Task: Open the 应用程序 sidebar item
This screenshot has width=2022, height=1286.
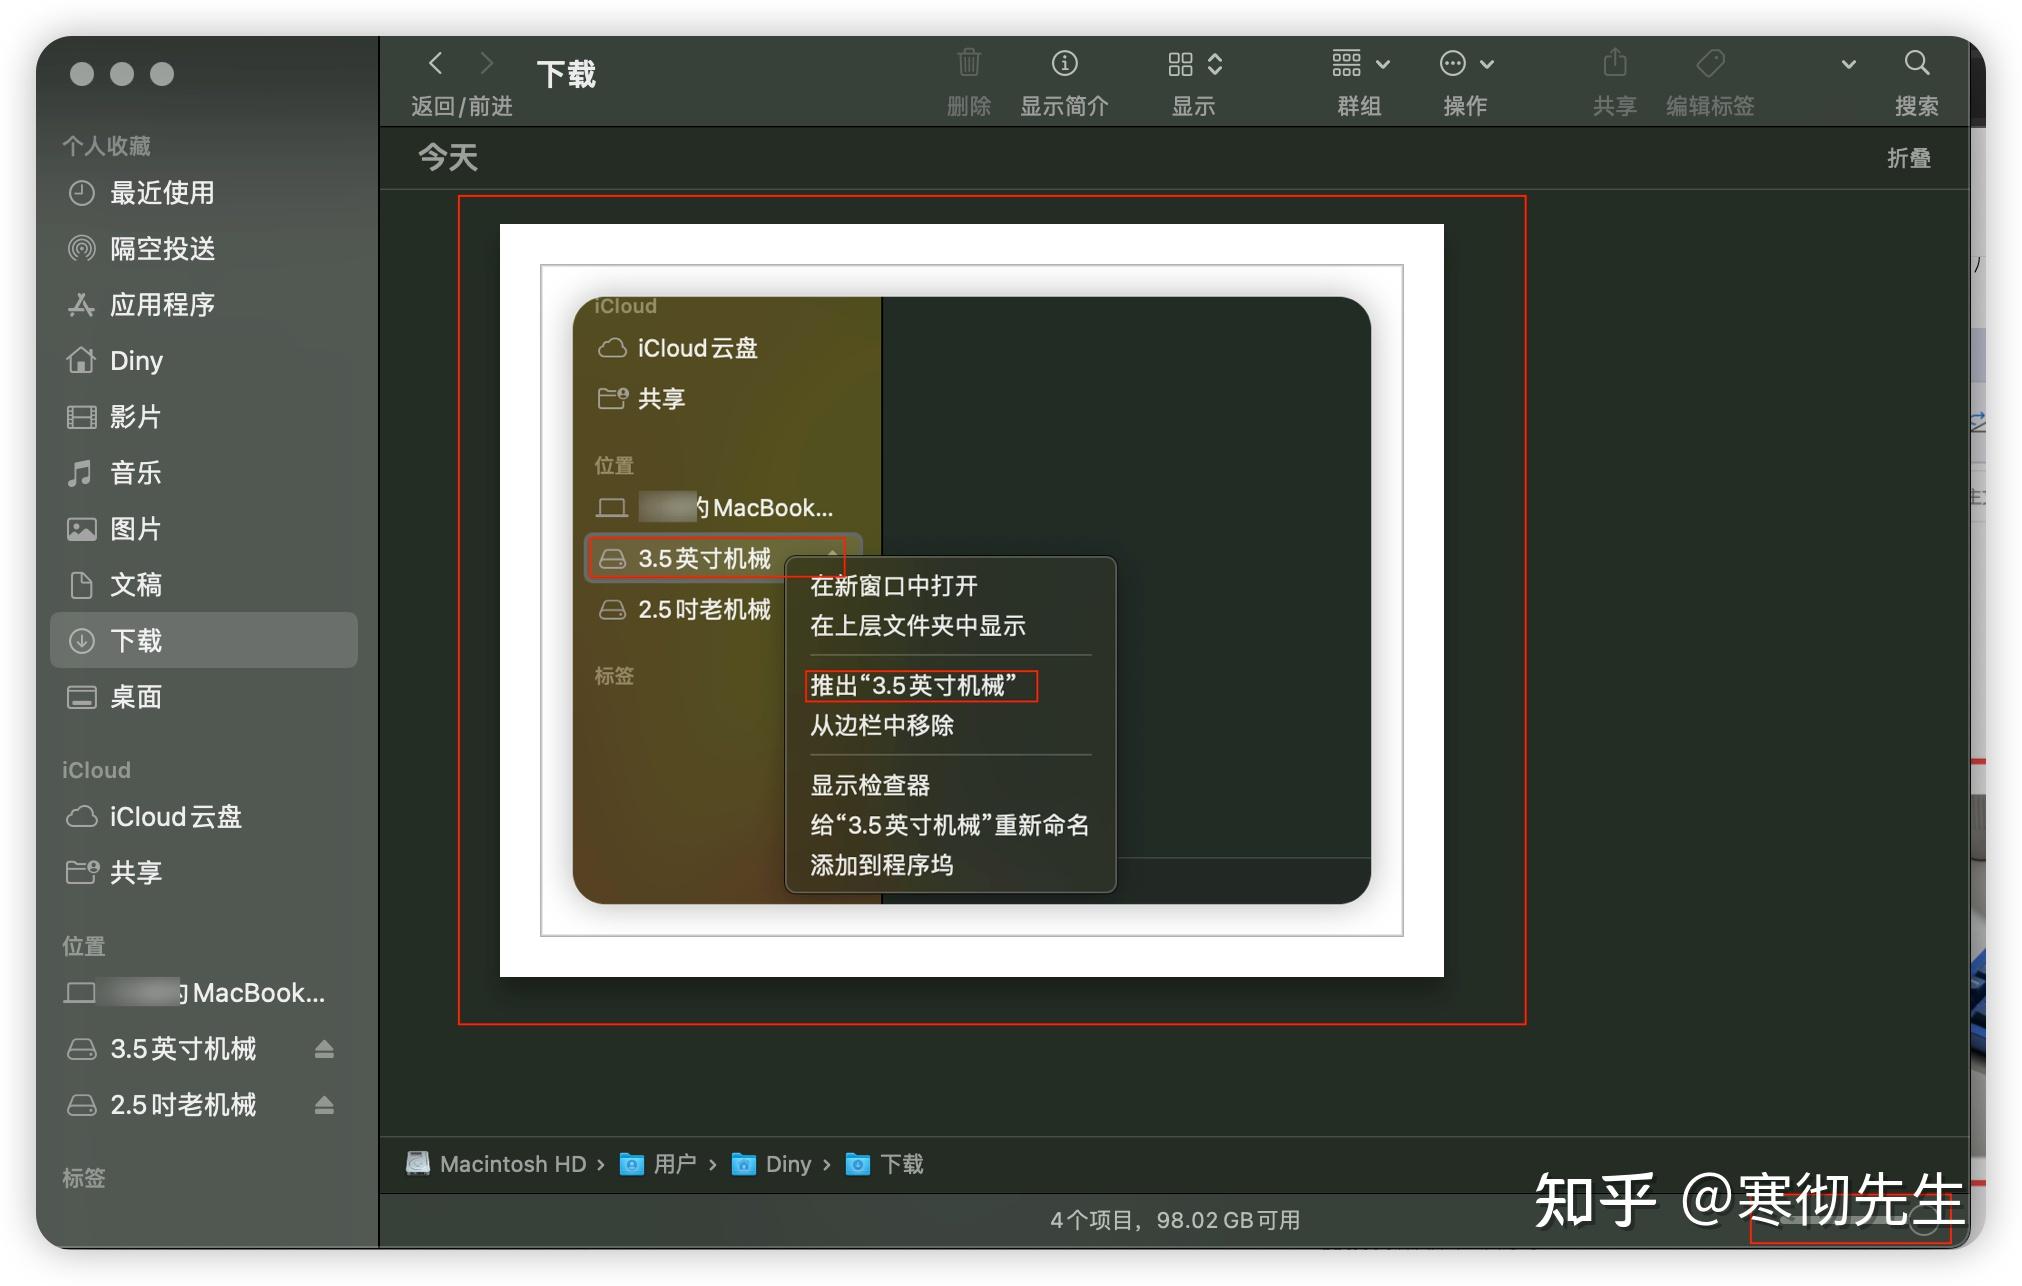Action: (x=162, y=305)
